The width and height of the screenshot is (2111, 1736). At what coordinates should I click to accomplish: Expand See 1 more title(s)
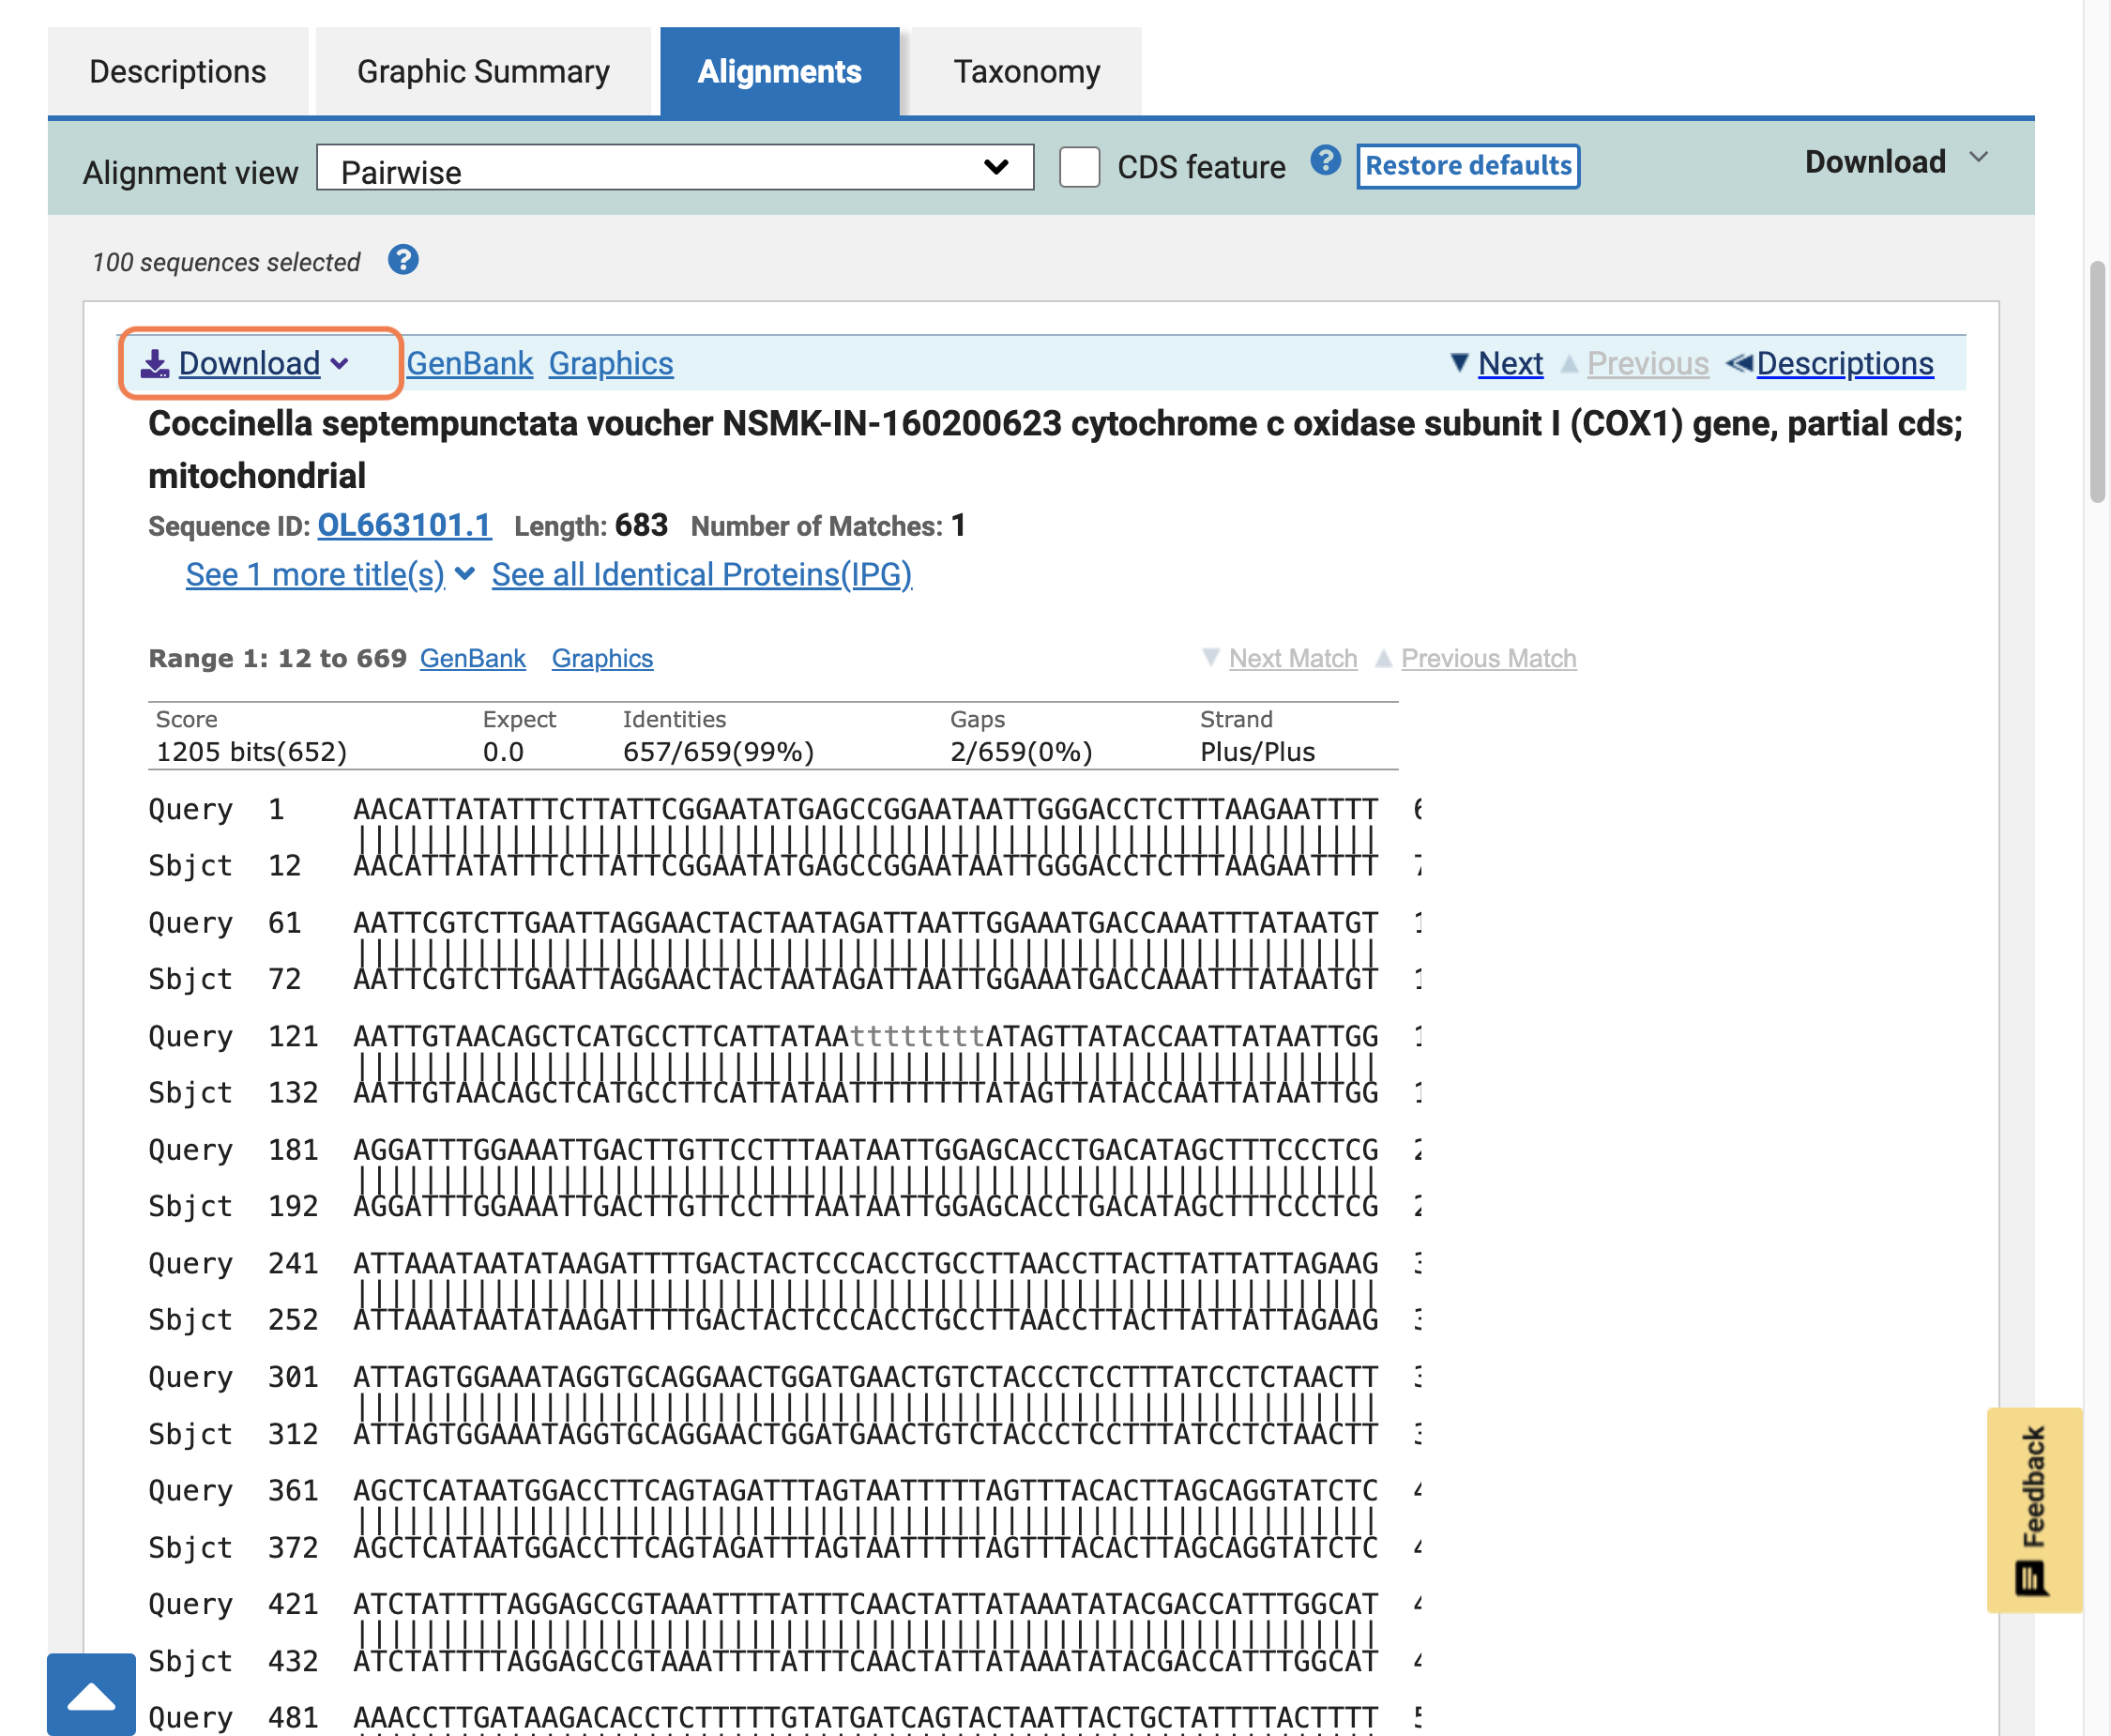pos(315,574)
